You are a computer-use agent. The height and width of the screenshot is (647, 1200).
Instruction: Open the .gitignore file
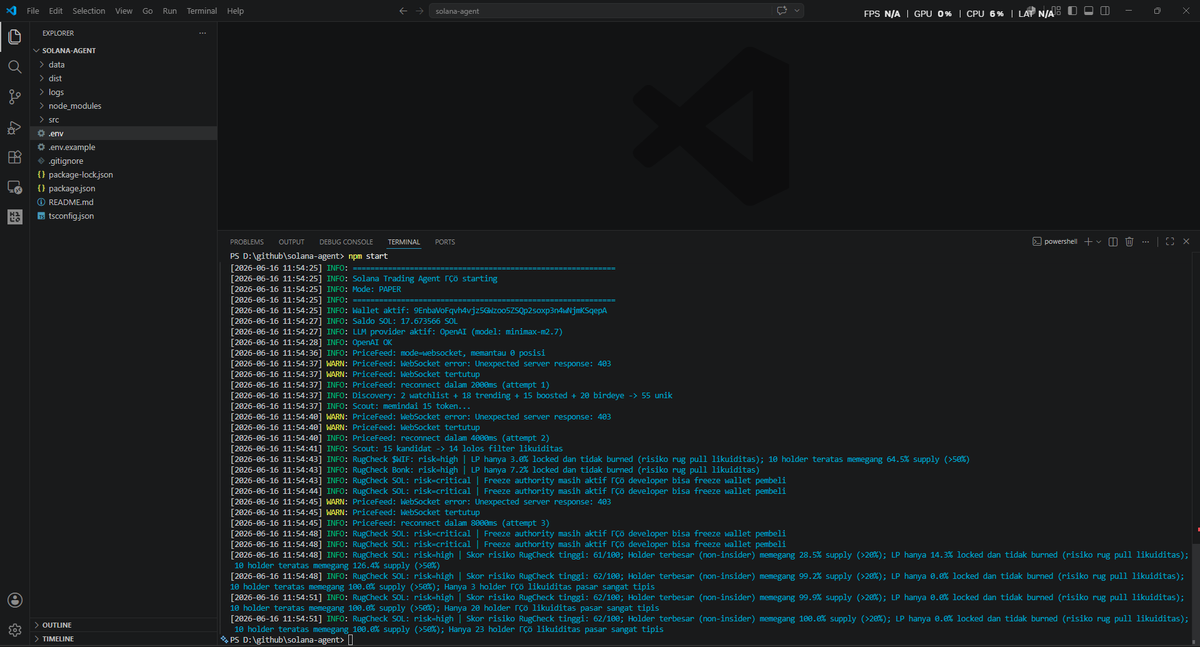tap(124, 161)
